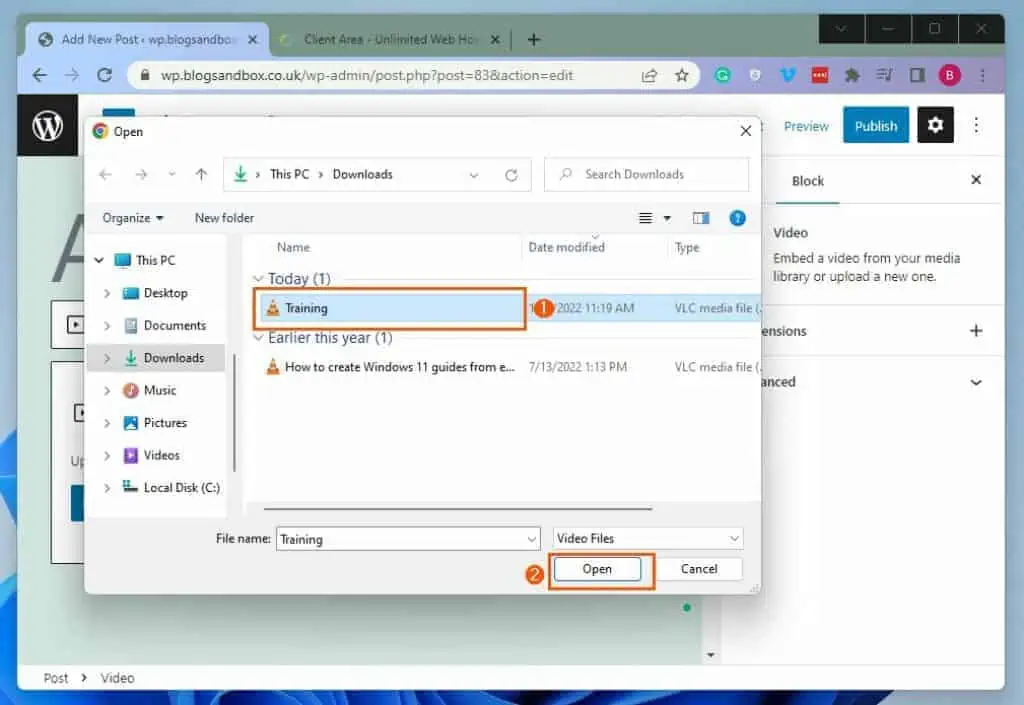Open the Chrome profile avatar
Image resolution: width=1024 pixels, height=705 pixels.
pyautogui.click(x=948, y=75)
